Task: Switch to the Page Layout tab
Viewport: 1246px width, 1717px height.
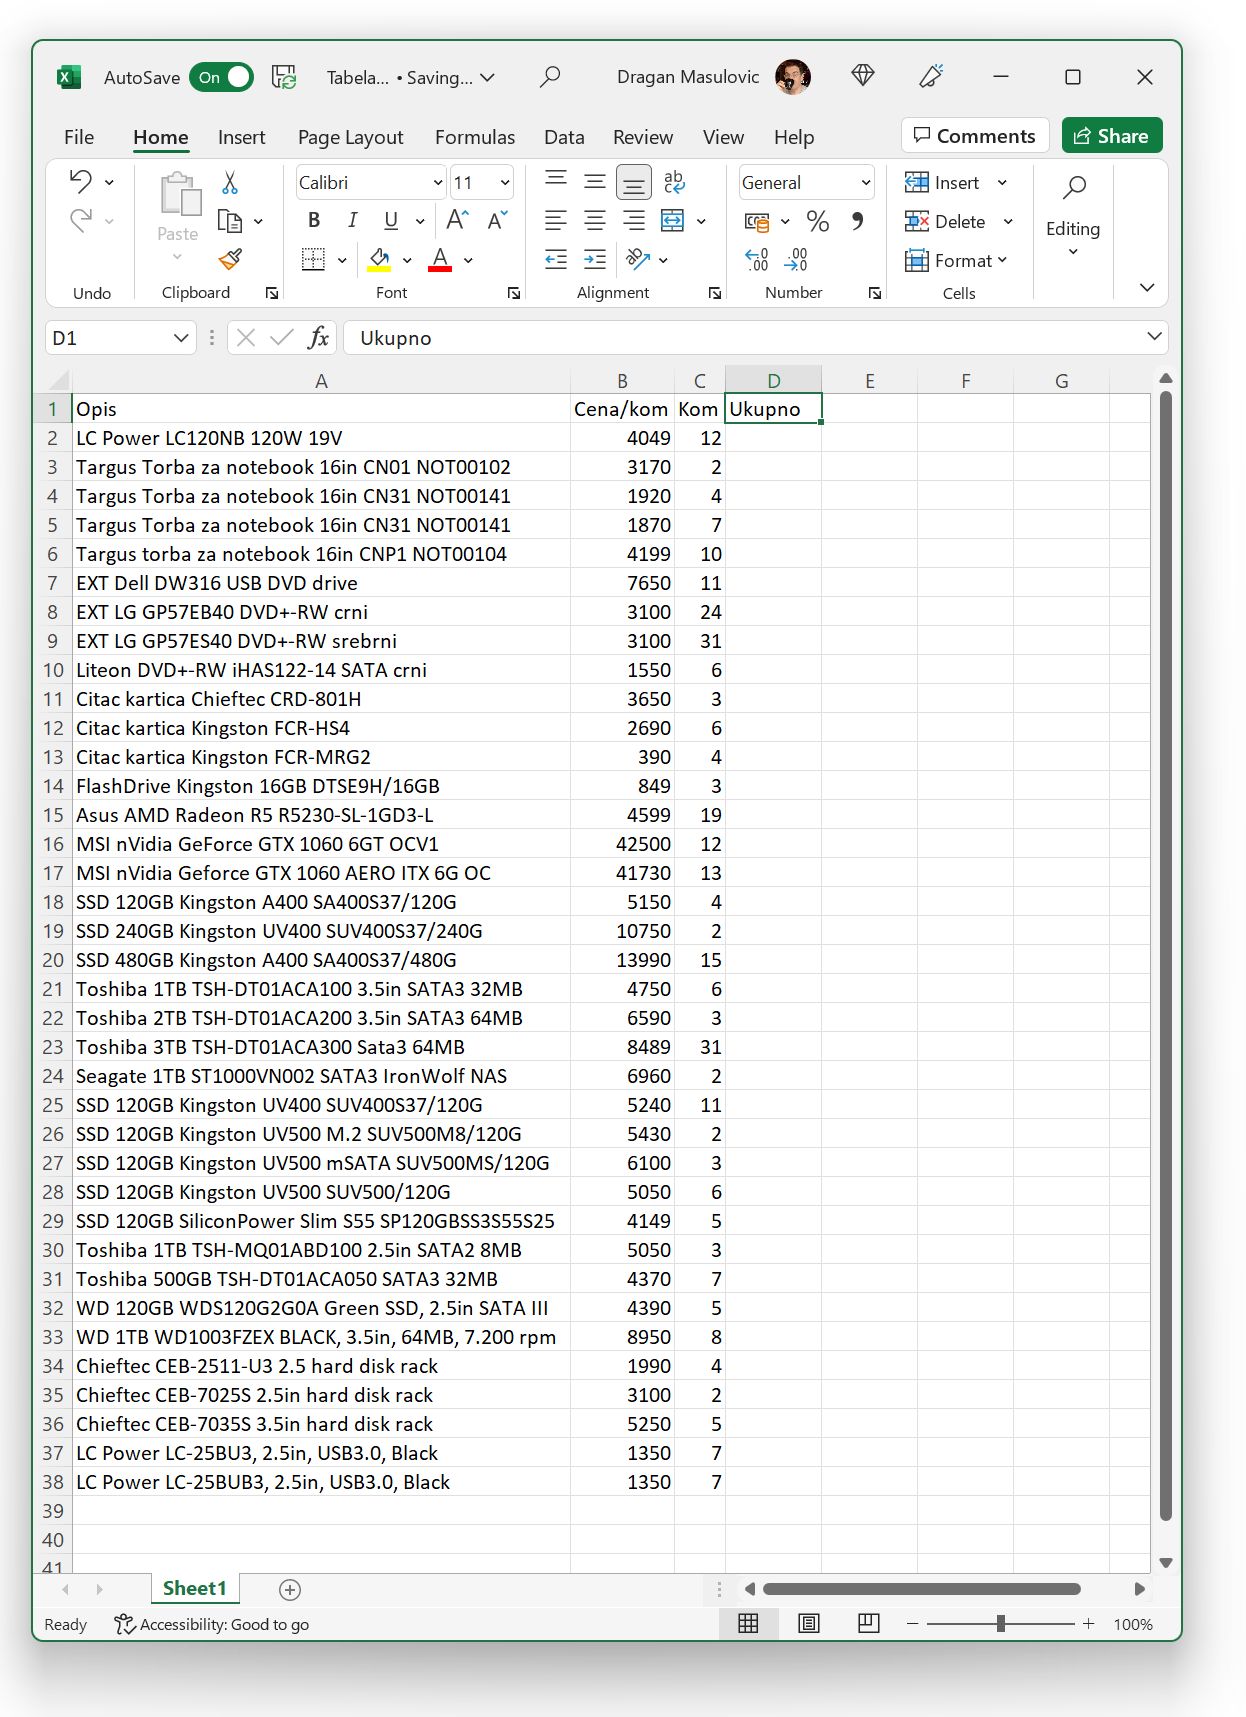Action: tap(350, 137)
